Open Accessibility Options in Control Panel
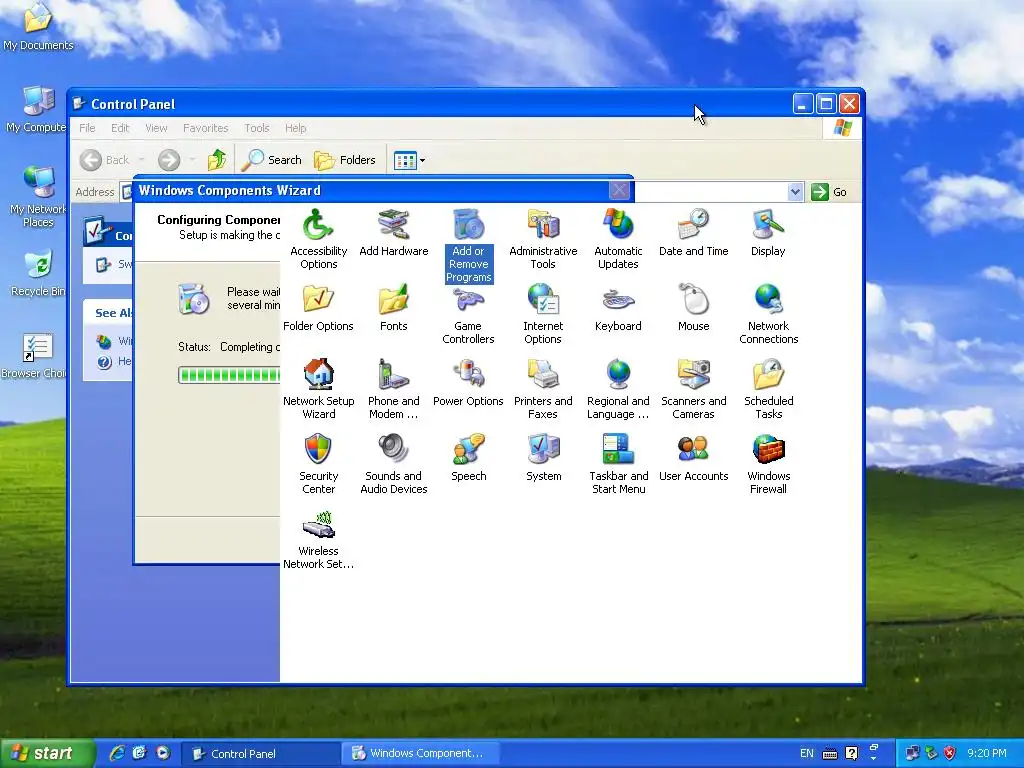 pyautogui.click(x=318, y=239)
